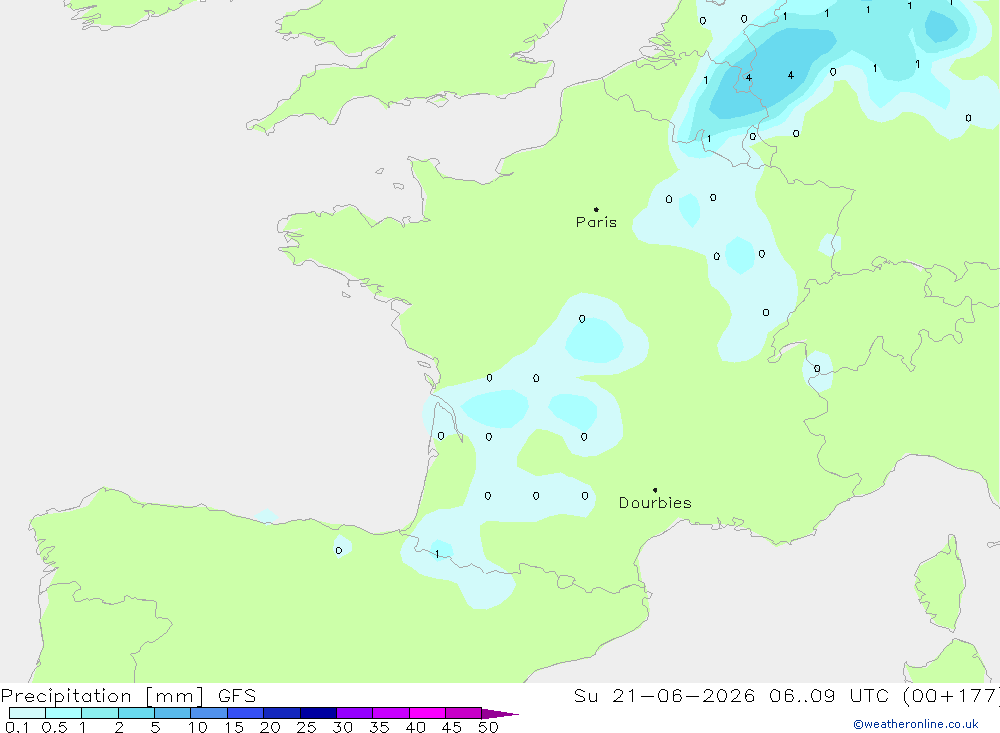This screenshot has height=733, width=1000.
Task: Click the forecast date Su 21-06-2026 text
Action: 664,695
